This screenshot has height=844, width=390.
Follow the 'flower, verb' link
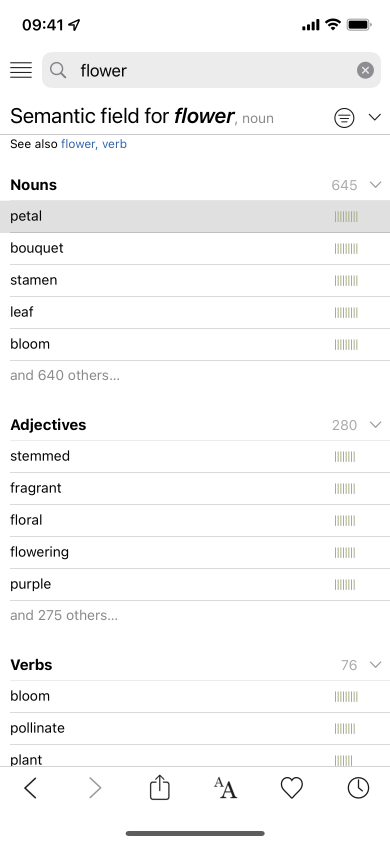pos(94,144)
